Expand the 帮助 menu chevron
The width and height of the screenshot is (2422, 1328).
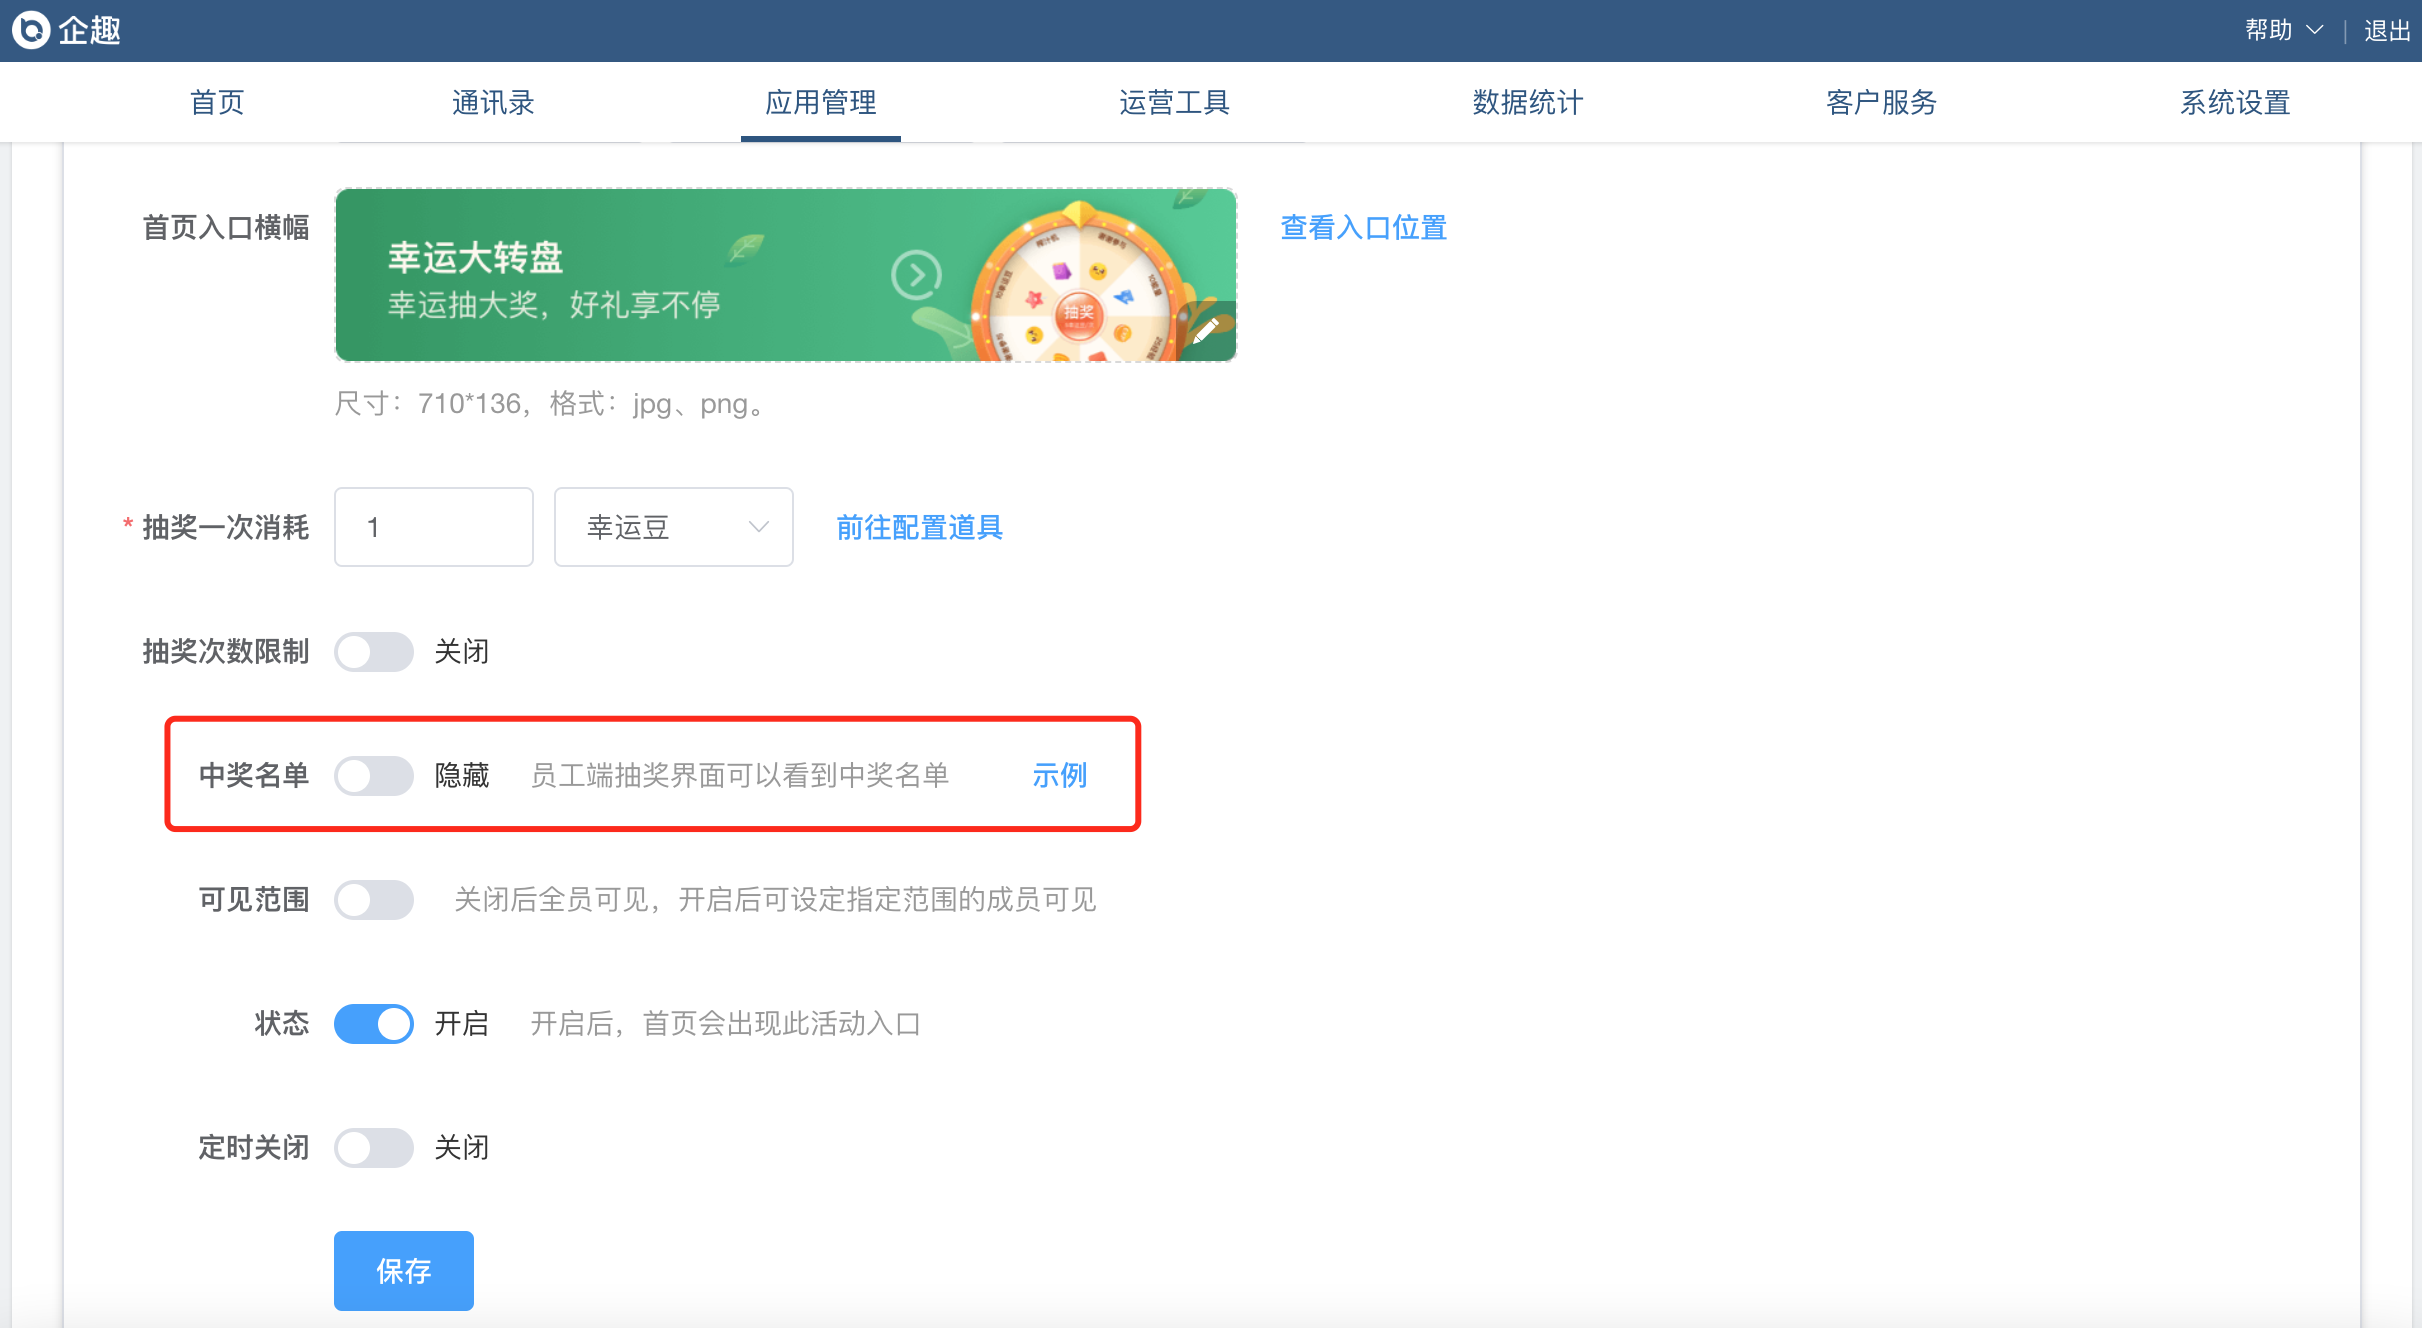click(x=2314, y=31)
